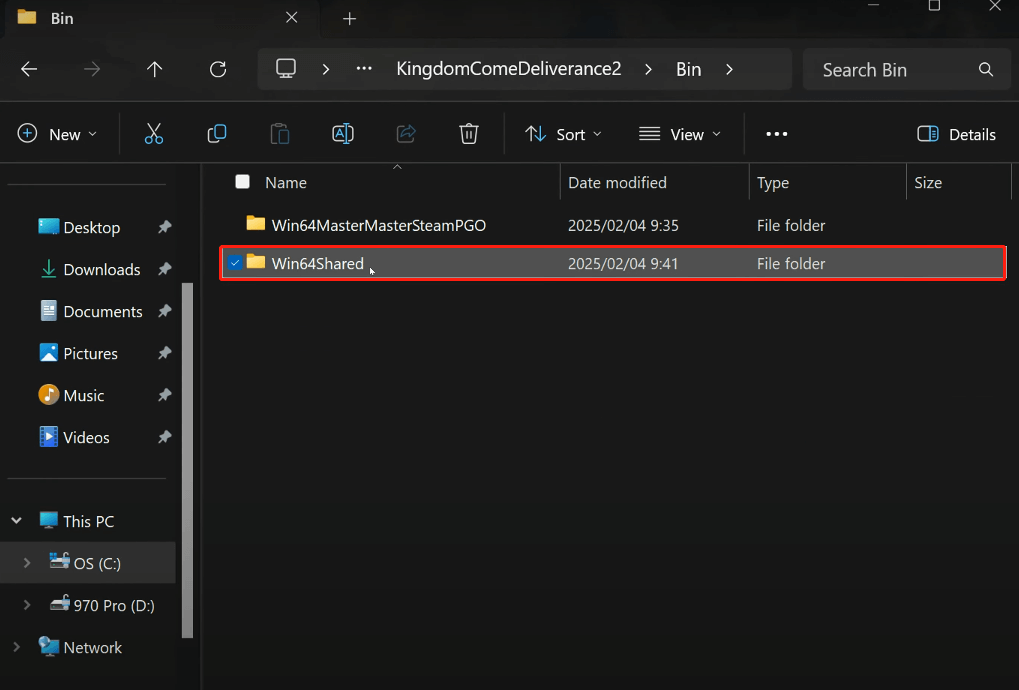The image size is (1019, 690).
Task: Add a new tab with plus icon
Action: [350, 19]
